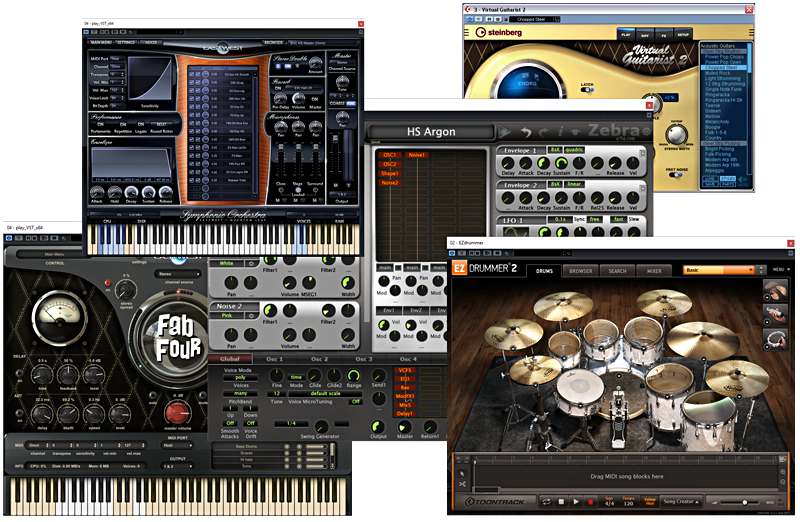Select the Global tab in Zebra lower panel
Image resolution: width=800 pixels, height=522 pixels.
tap(230, 359)
